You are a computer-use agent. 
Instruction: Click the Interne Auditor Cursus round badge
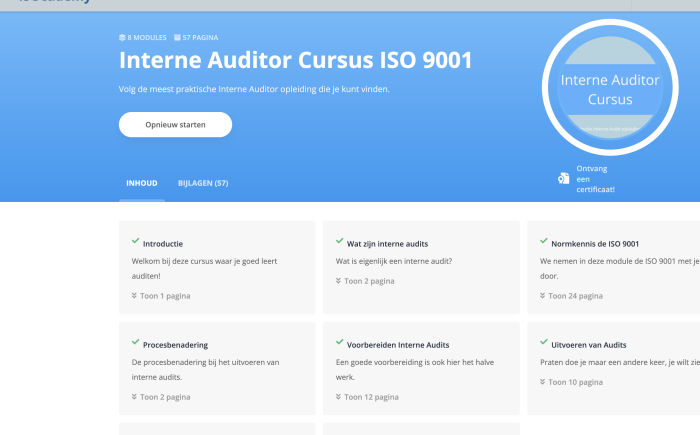pos(610,88)
